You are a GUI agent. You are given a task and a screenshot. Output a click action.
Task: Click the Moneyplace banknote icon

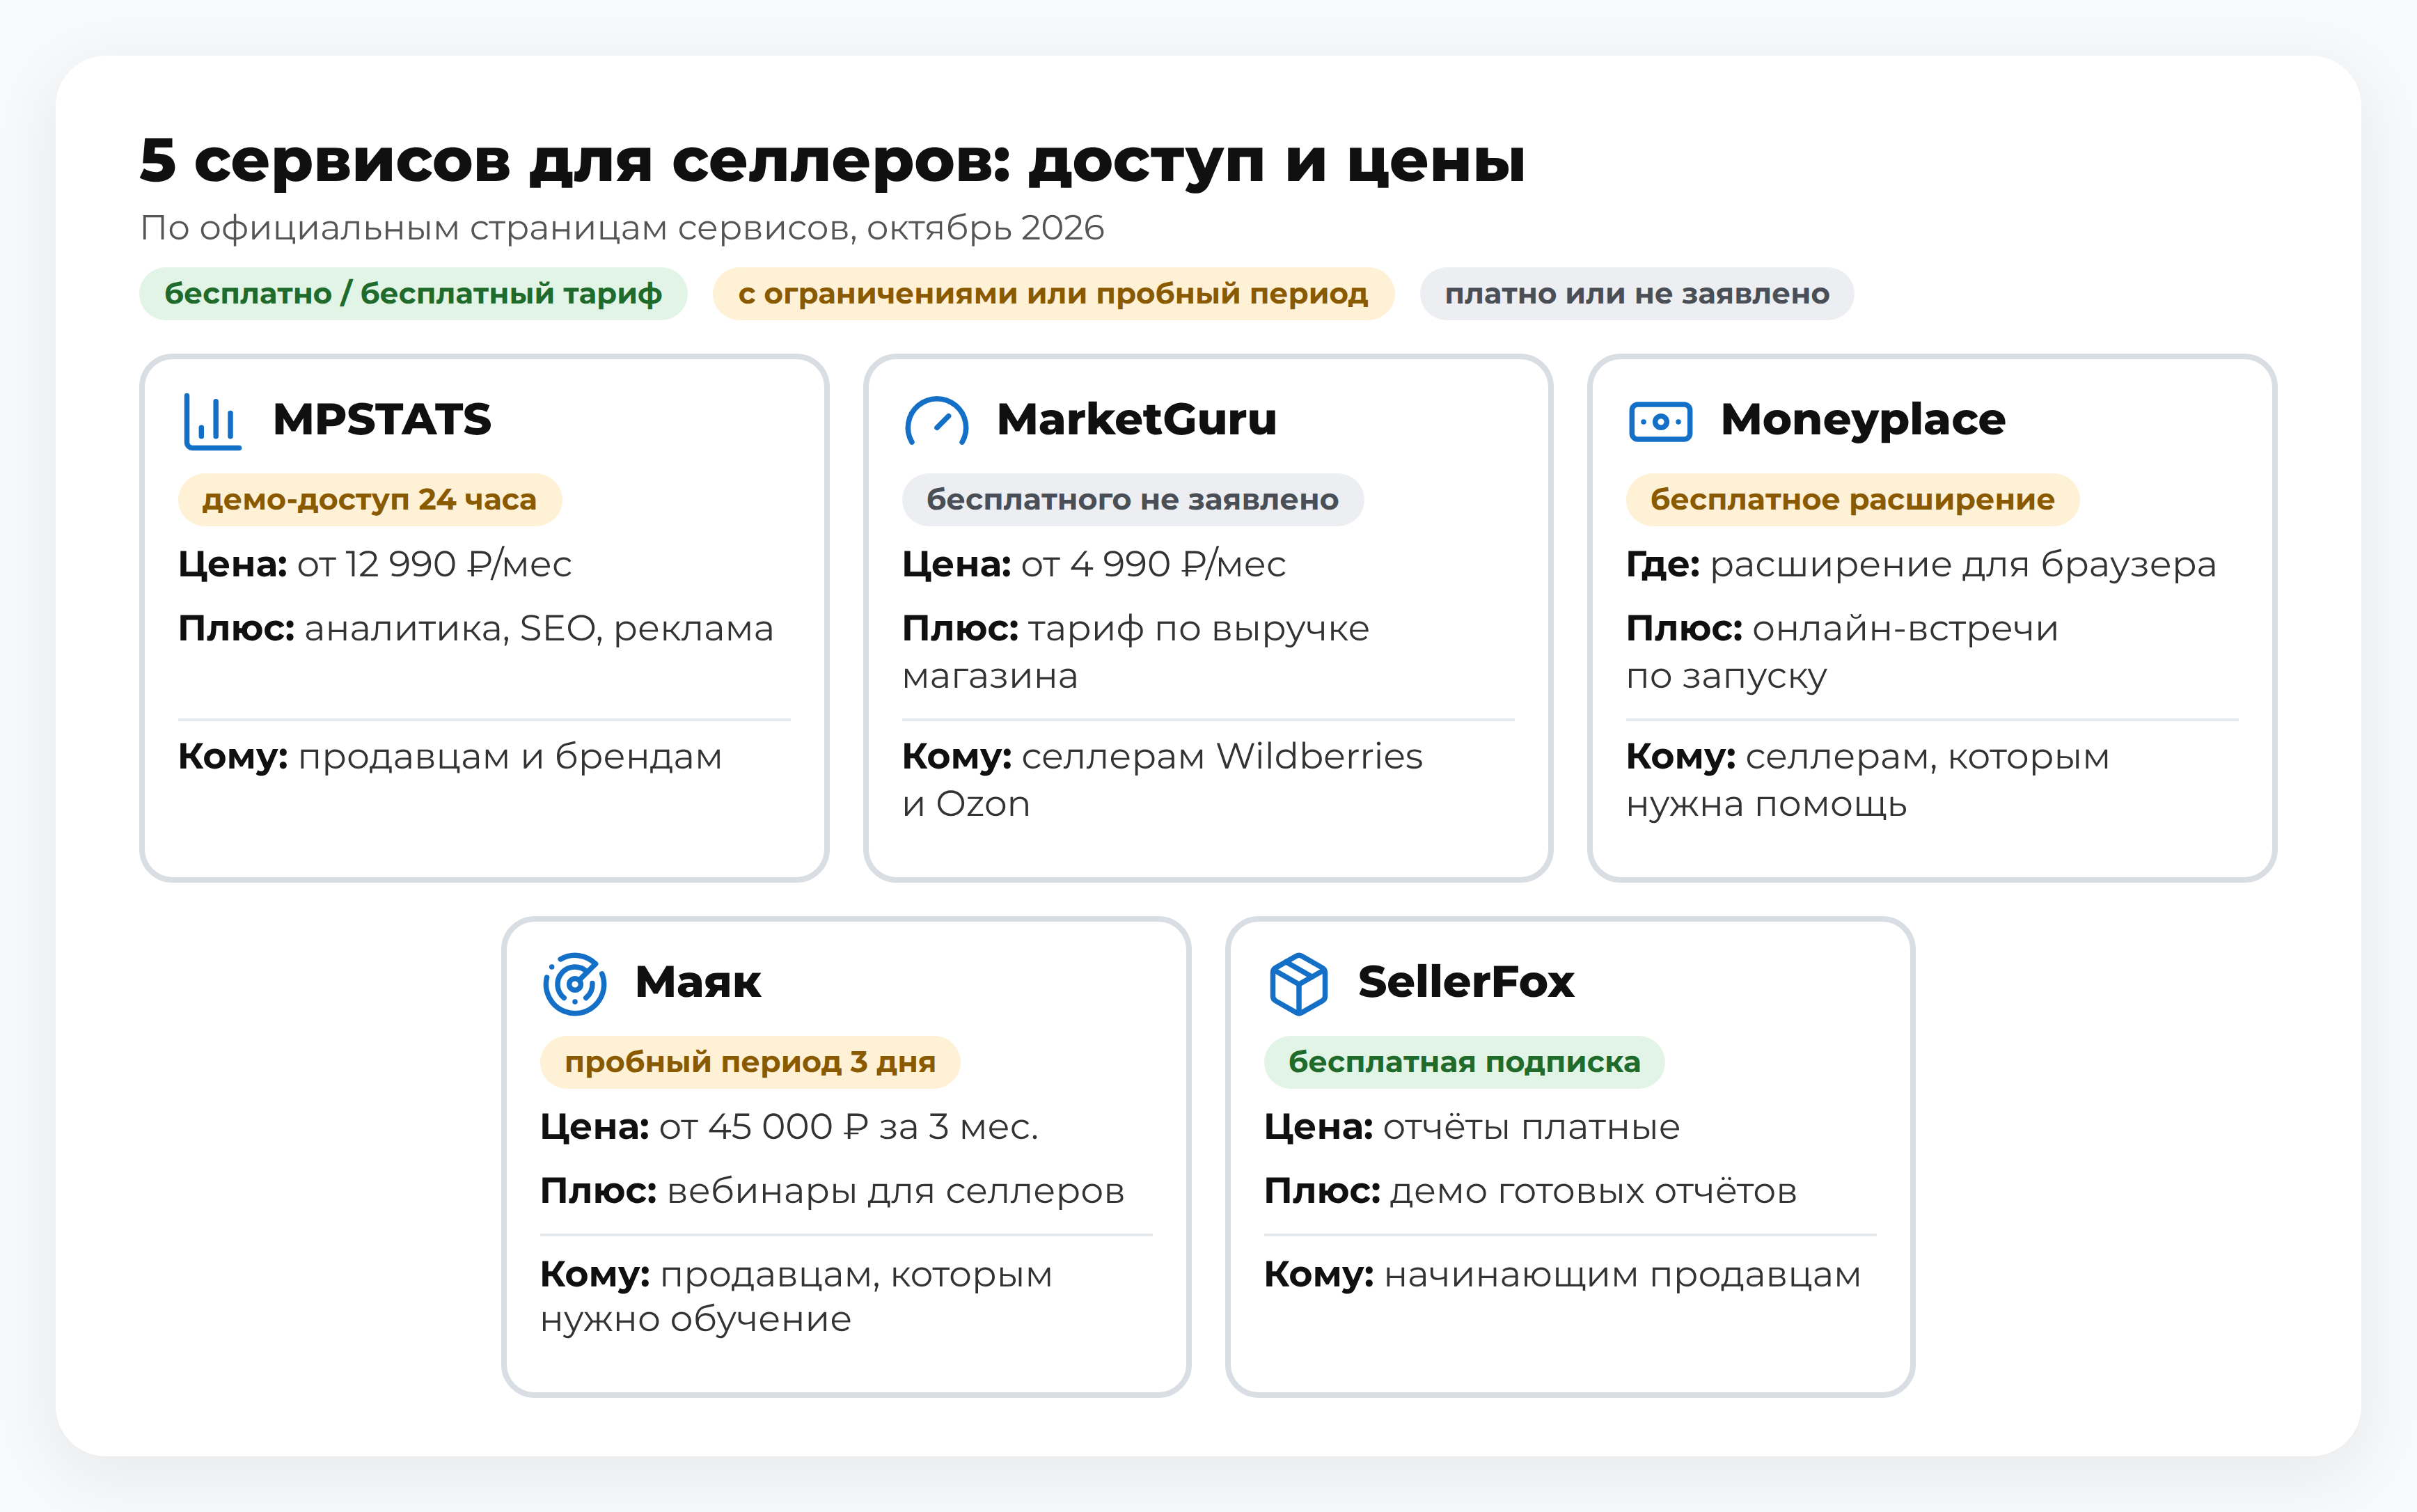[1660, 421]
